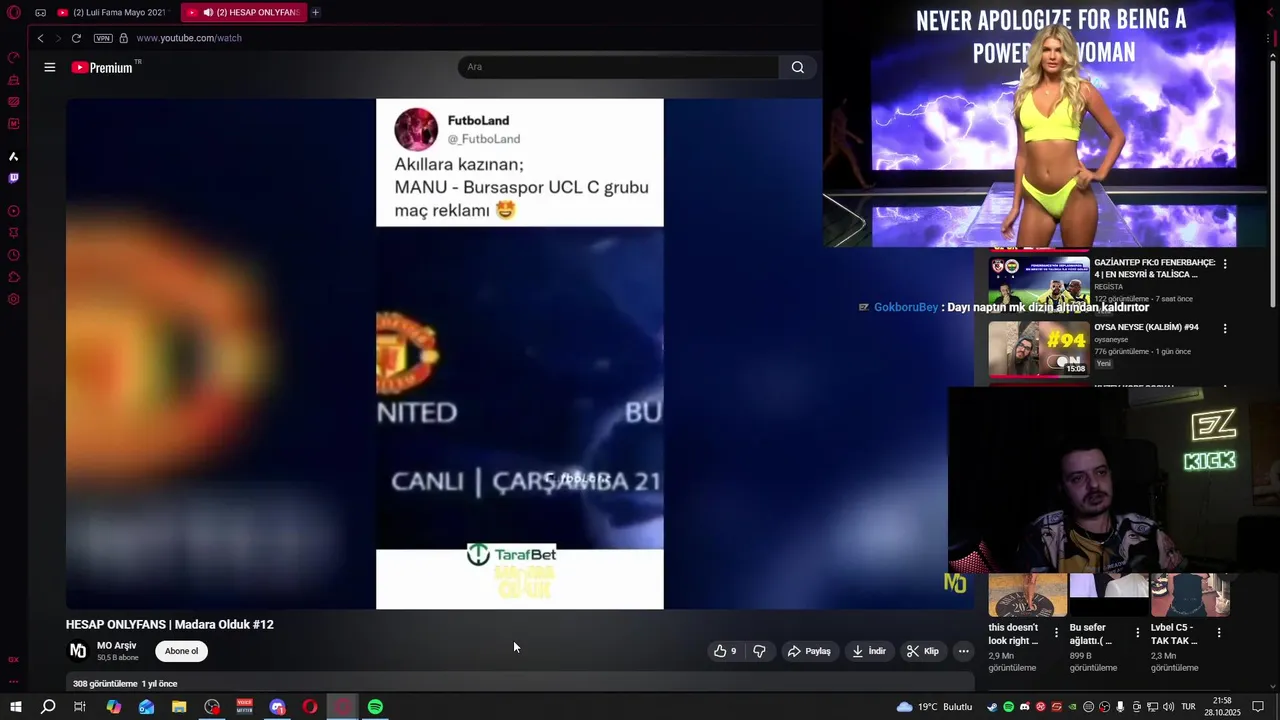Screen dimensions: 1280x720
Task: Open options for 'this doesn't look right' short
Action: [x=1056, y=633]
